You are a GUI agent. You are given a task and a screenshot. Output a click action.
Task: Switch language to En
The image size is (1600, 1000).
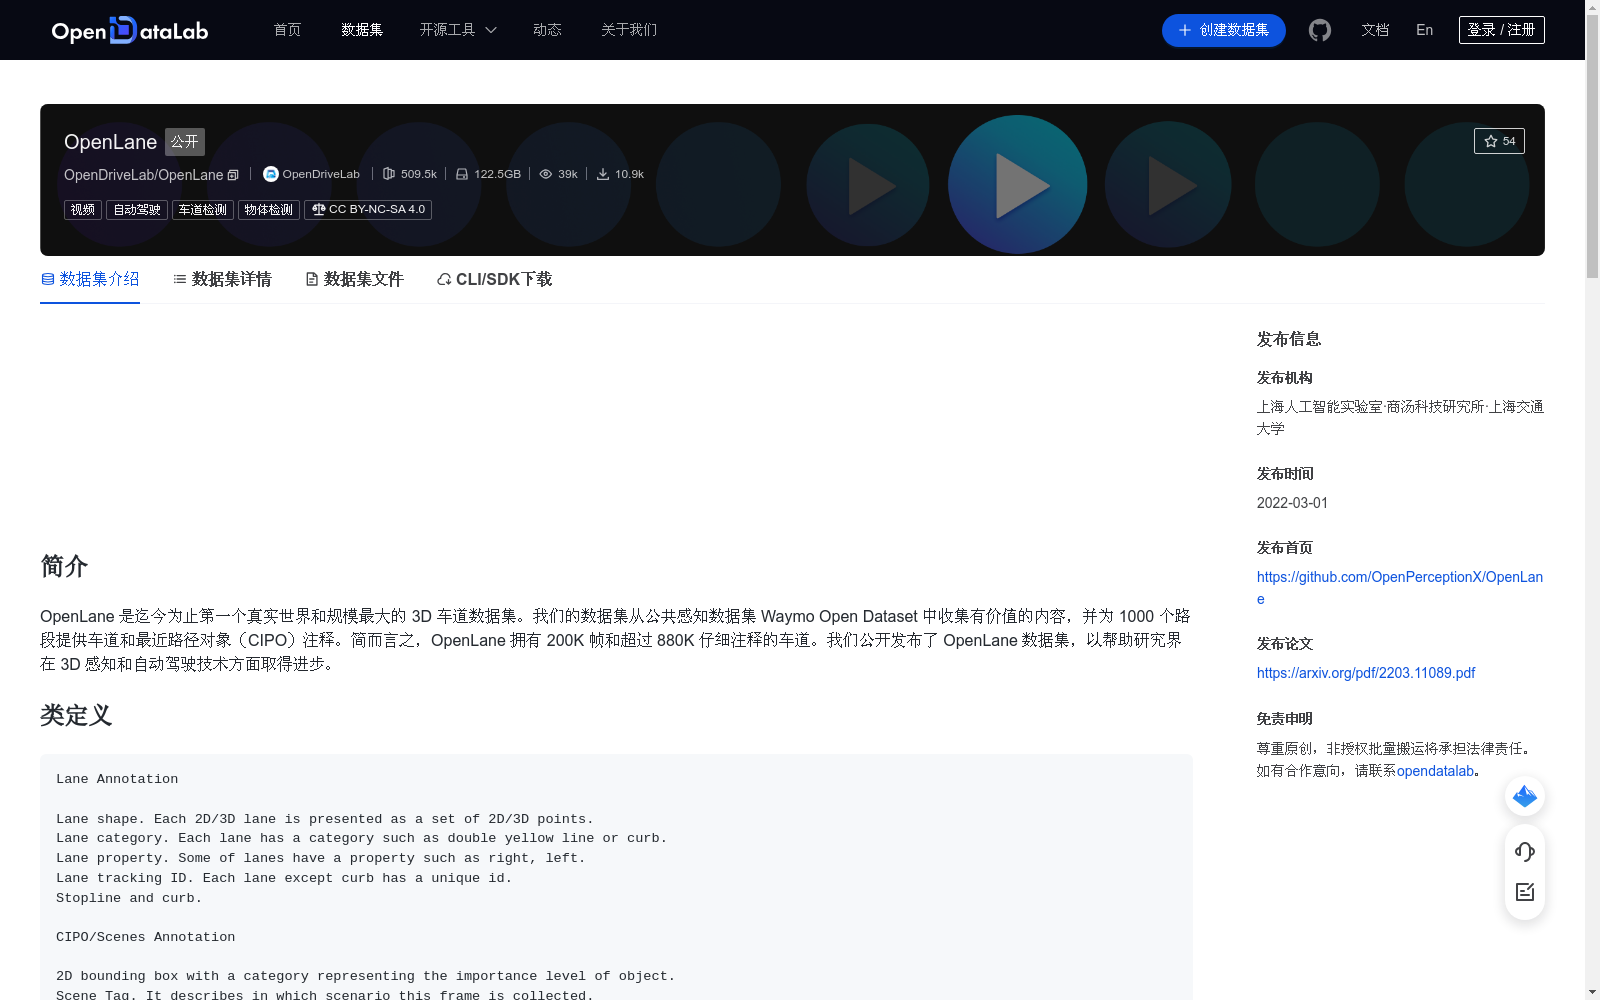coord(1425,30)
